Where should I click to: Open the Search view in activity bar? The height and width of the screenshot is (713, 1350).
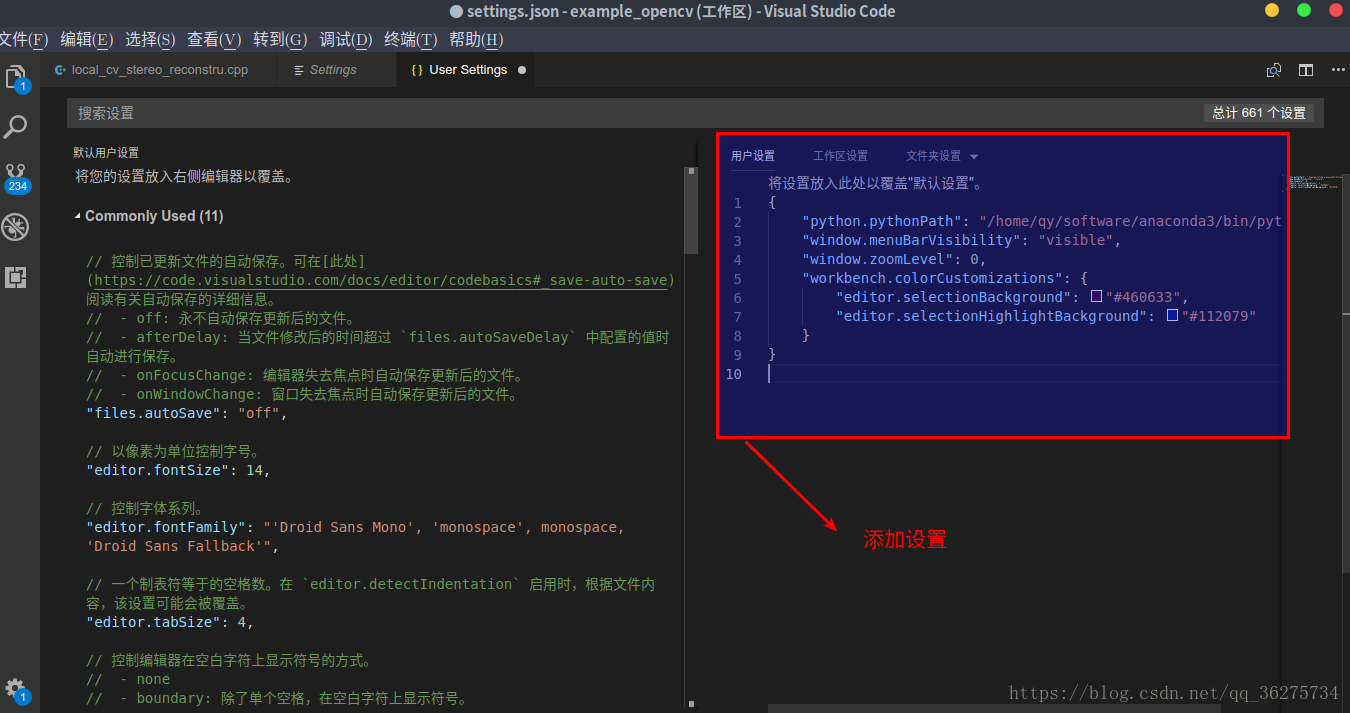16,127
